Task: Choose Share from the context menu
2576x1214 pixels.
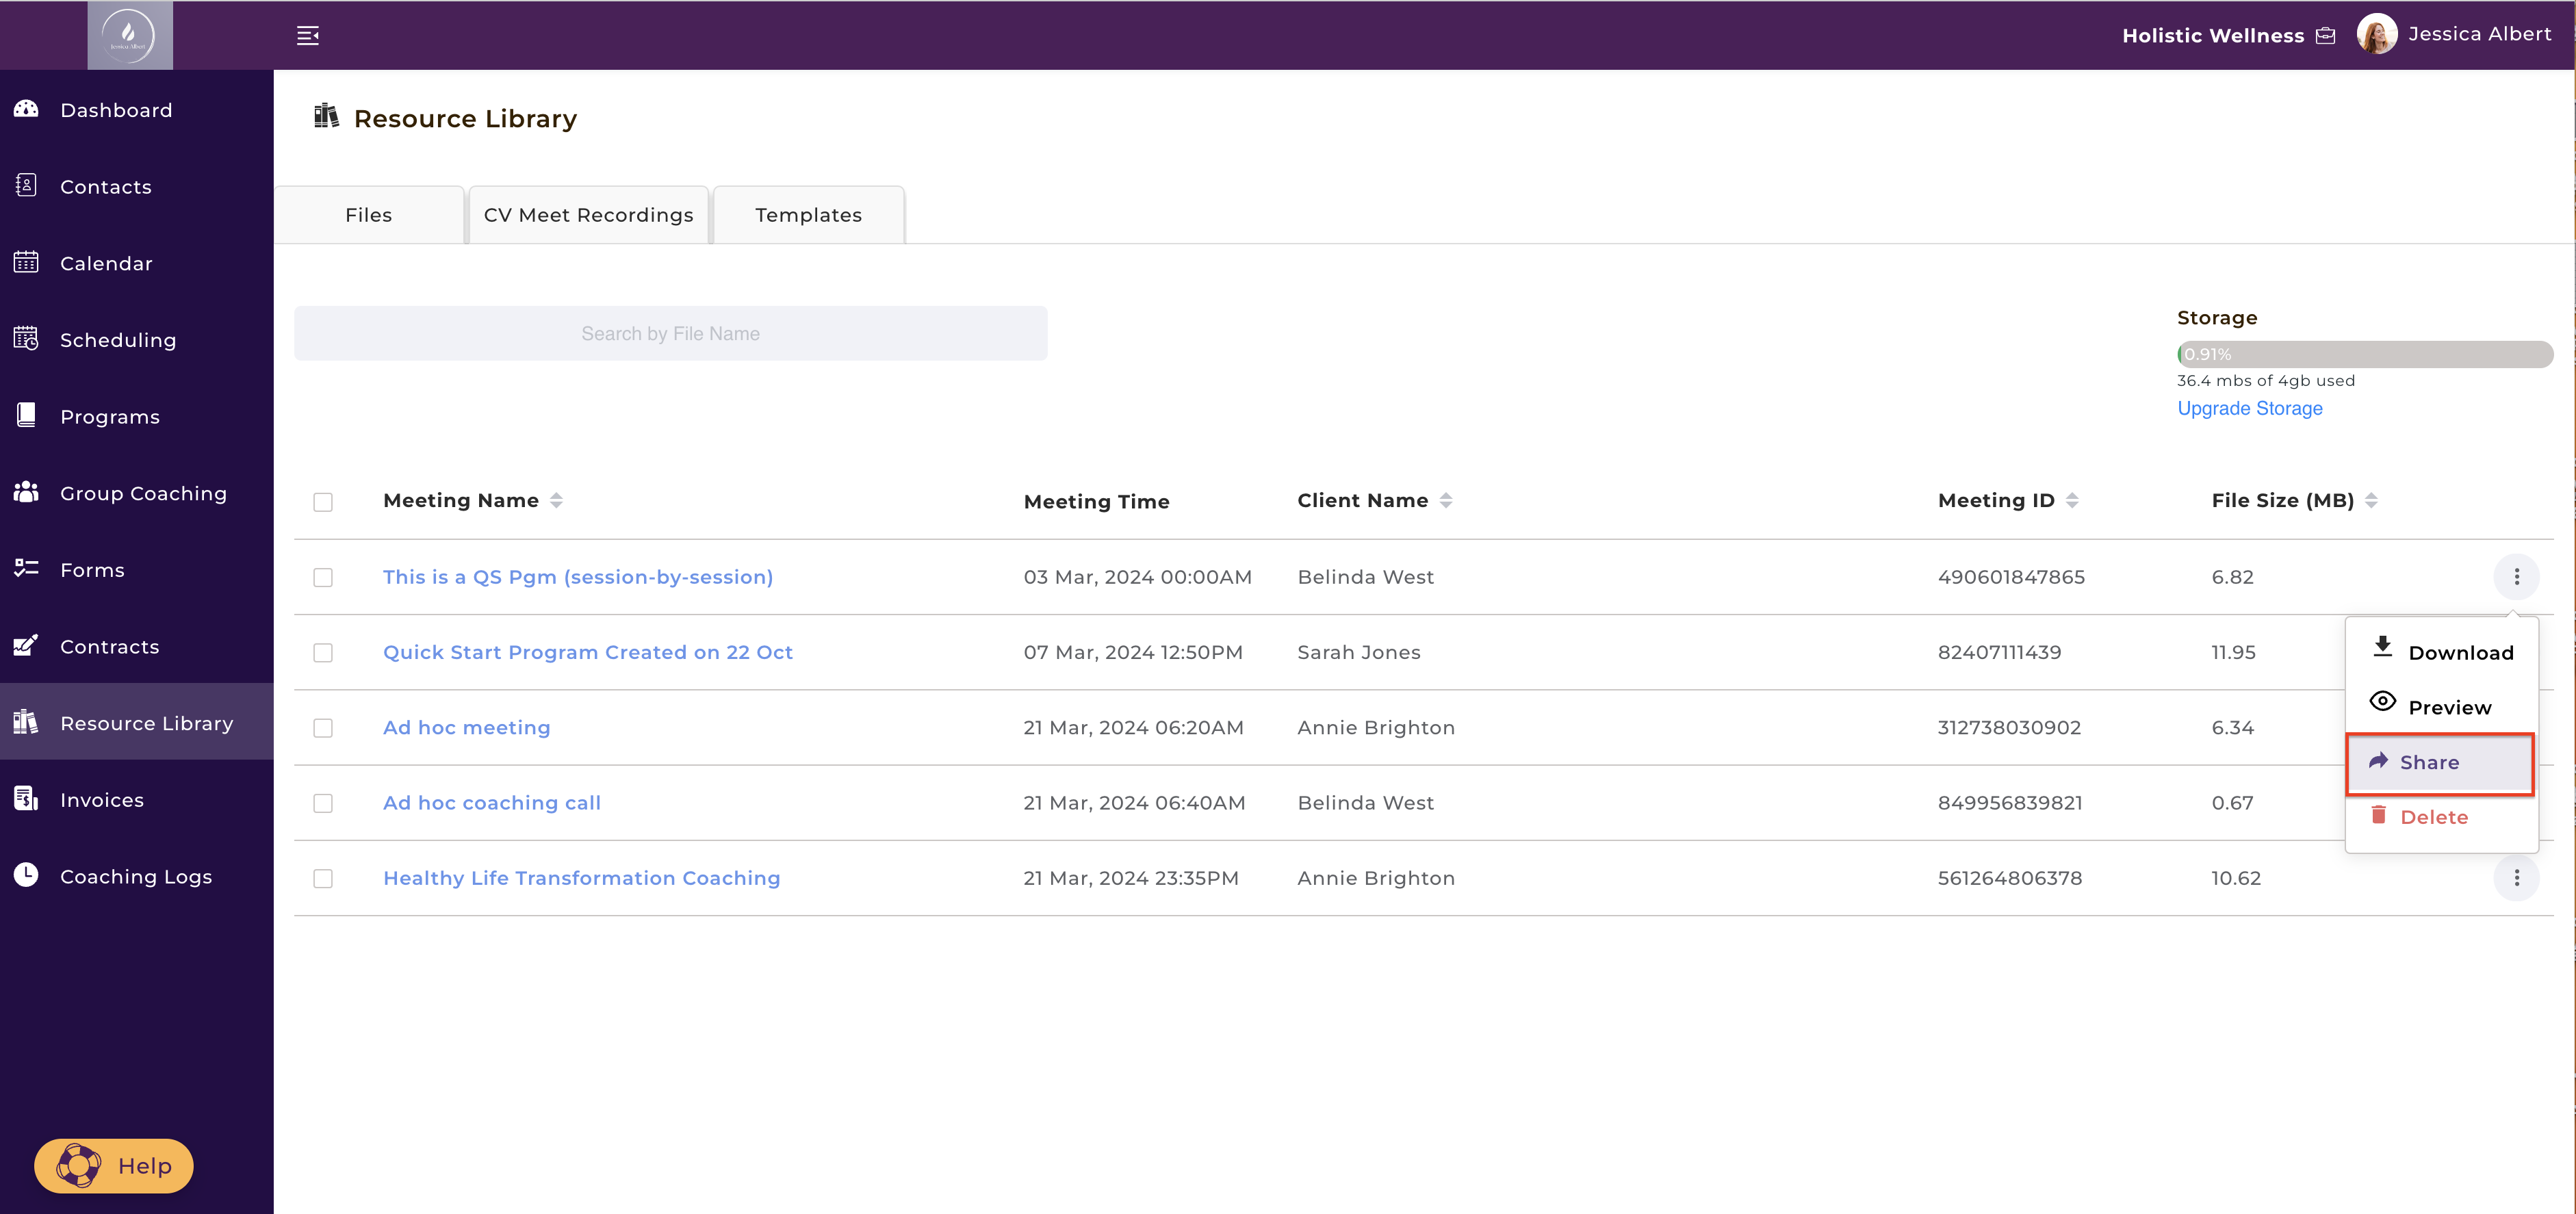Action: (2440, 762)
